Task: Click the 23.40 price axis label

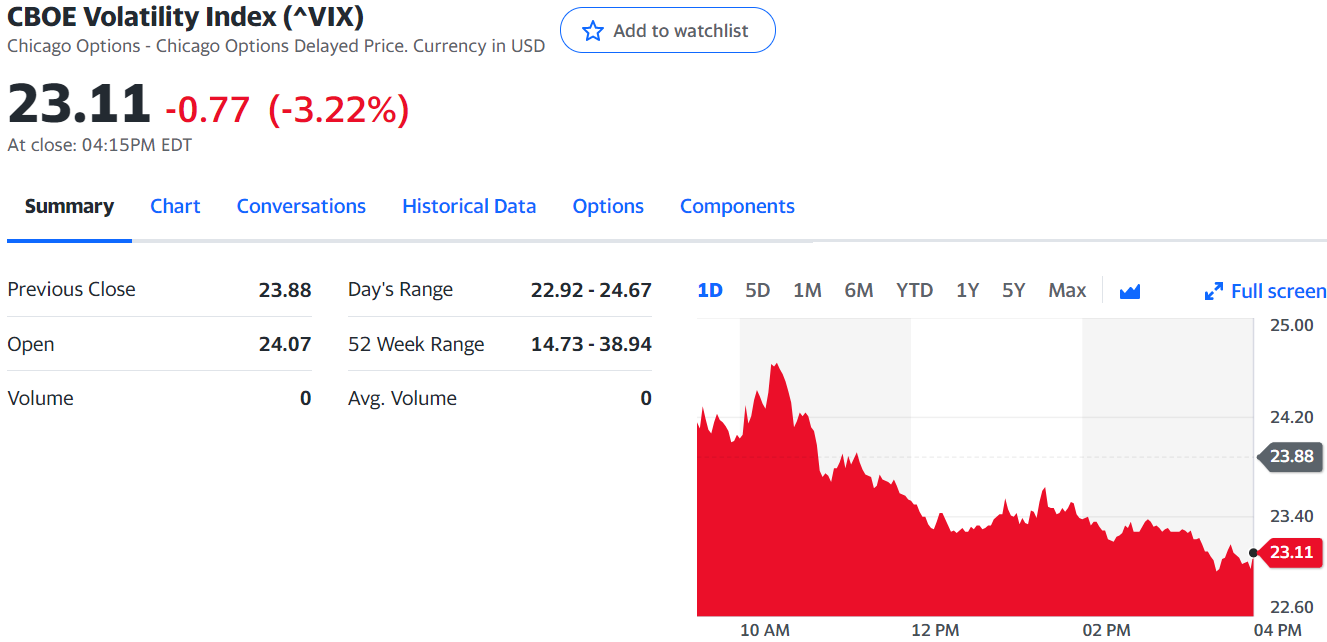Action: (x=1294, y=516)
